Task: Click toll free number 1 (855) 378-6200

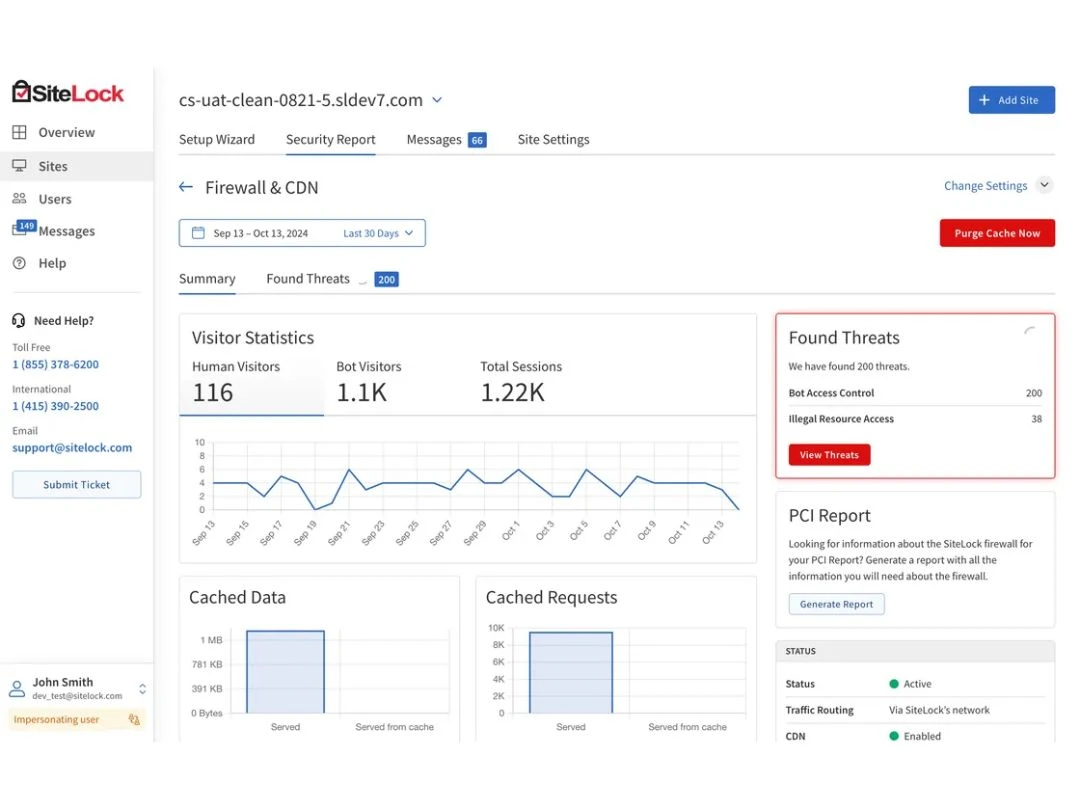Action: pos(56,364)
